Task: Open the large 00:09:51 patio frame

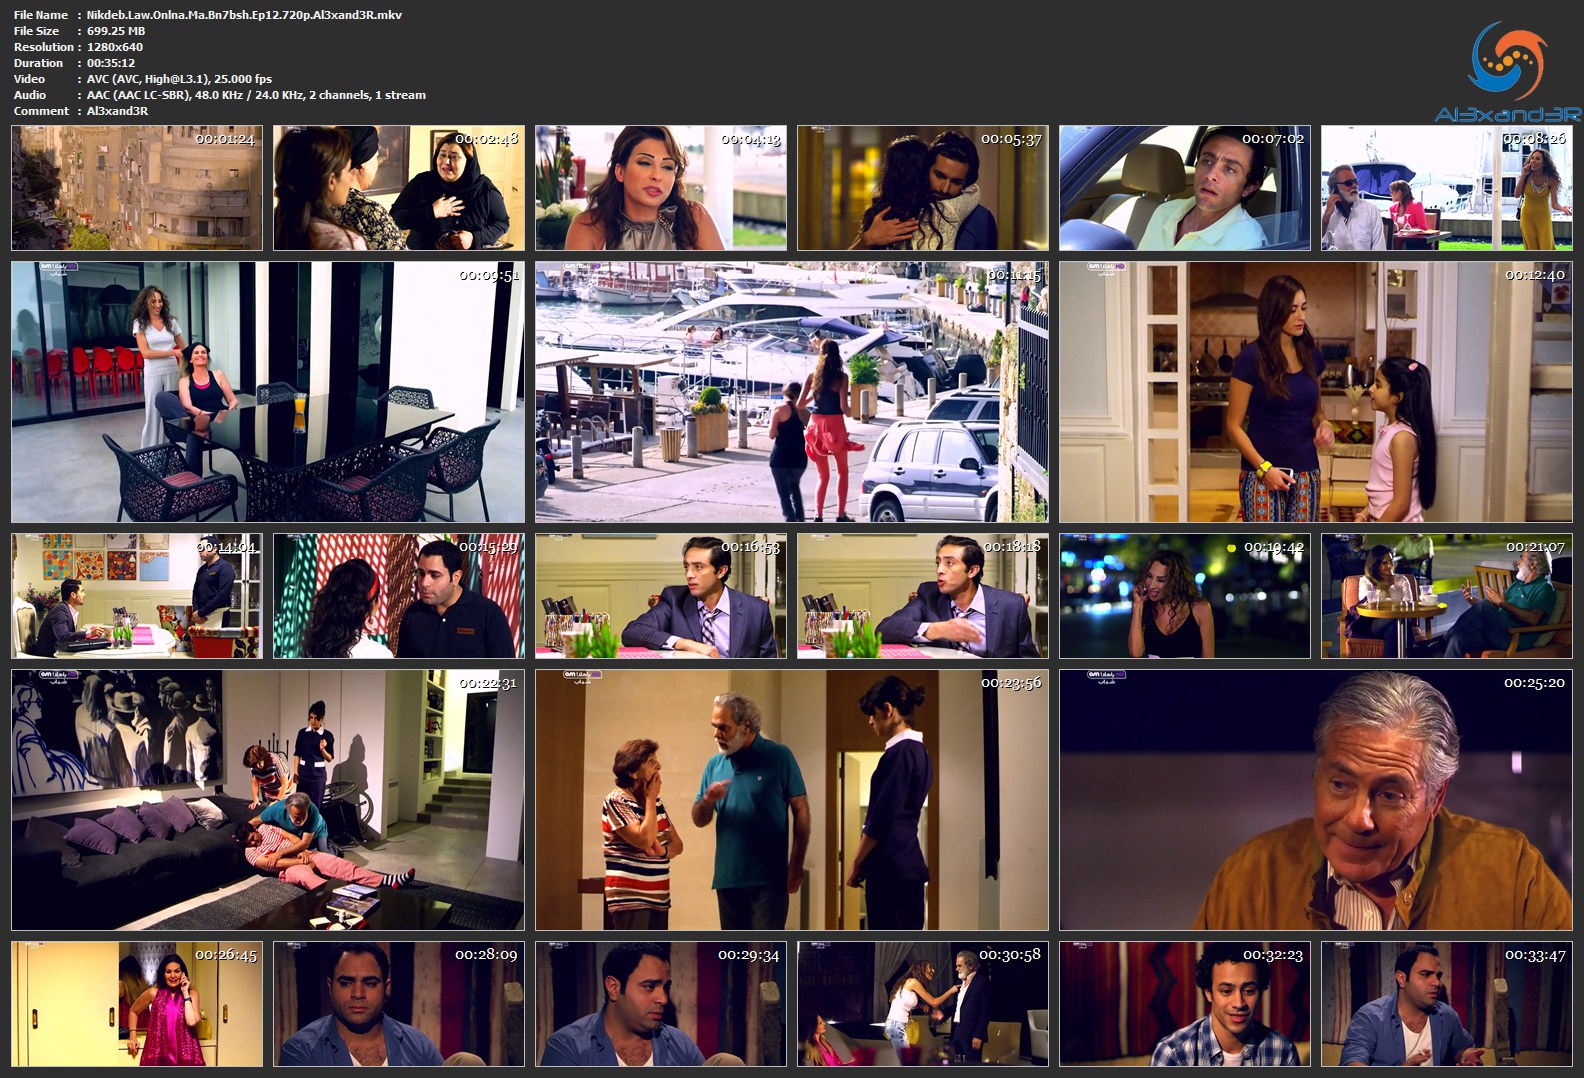Action: coord(268,392)
